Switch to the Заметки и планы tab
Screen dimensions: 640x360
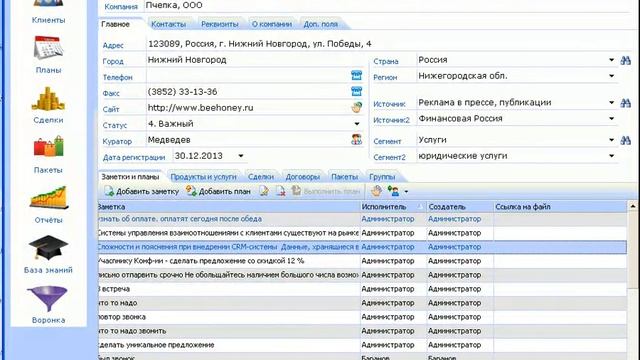(130, 177)
